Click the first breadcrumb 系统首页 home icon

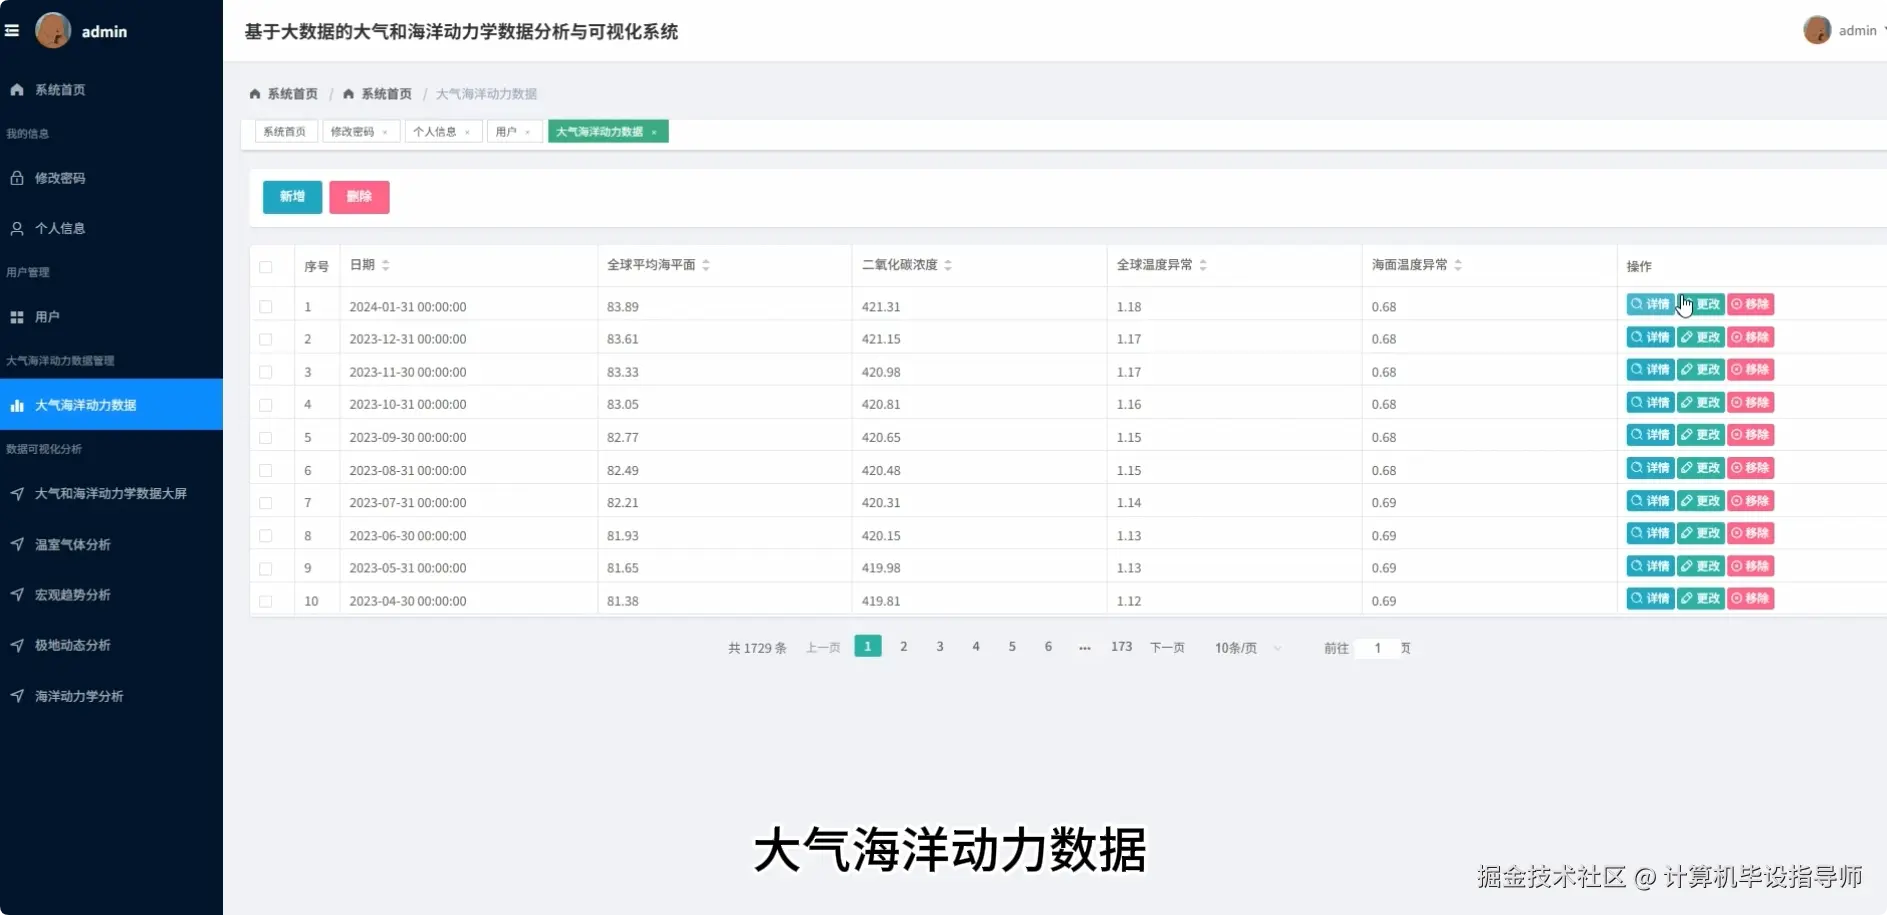point(255,94)
